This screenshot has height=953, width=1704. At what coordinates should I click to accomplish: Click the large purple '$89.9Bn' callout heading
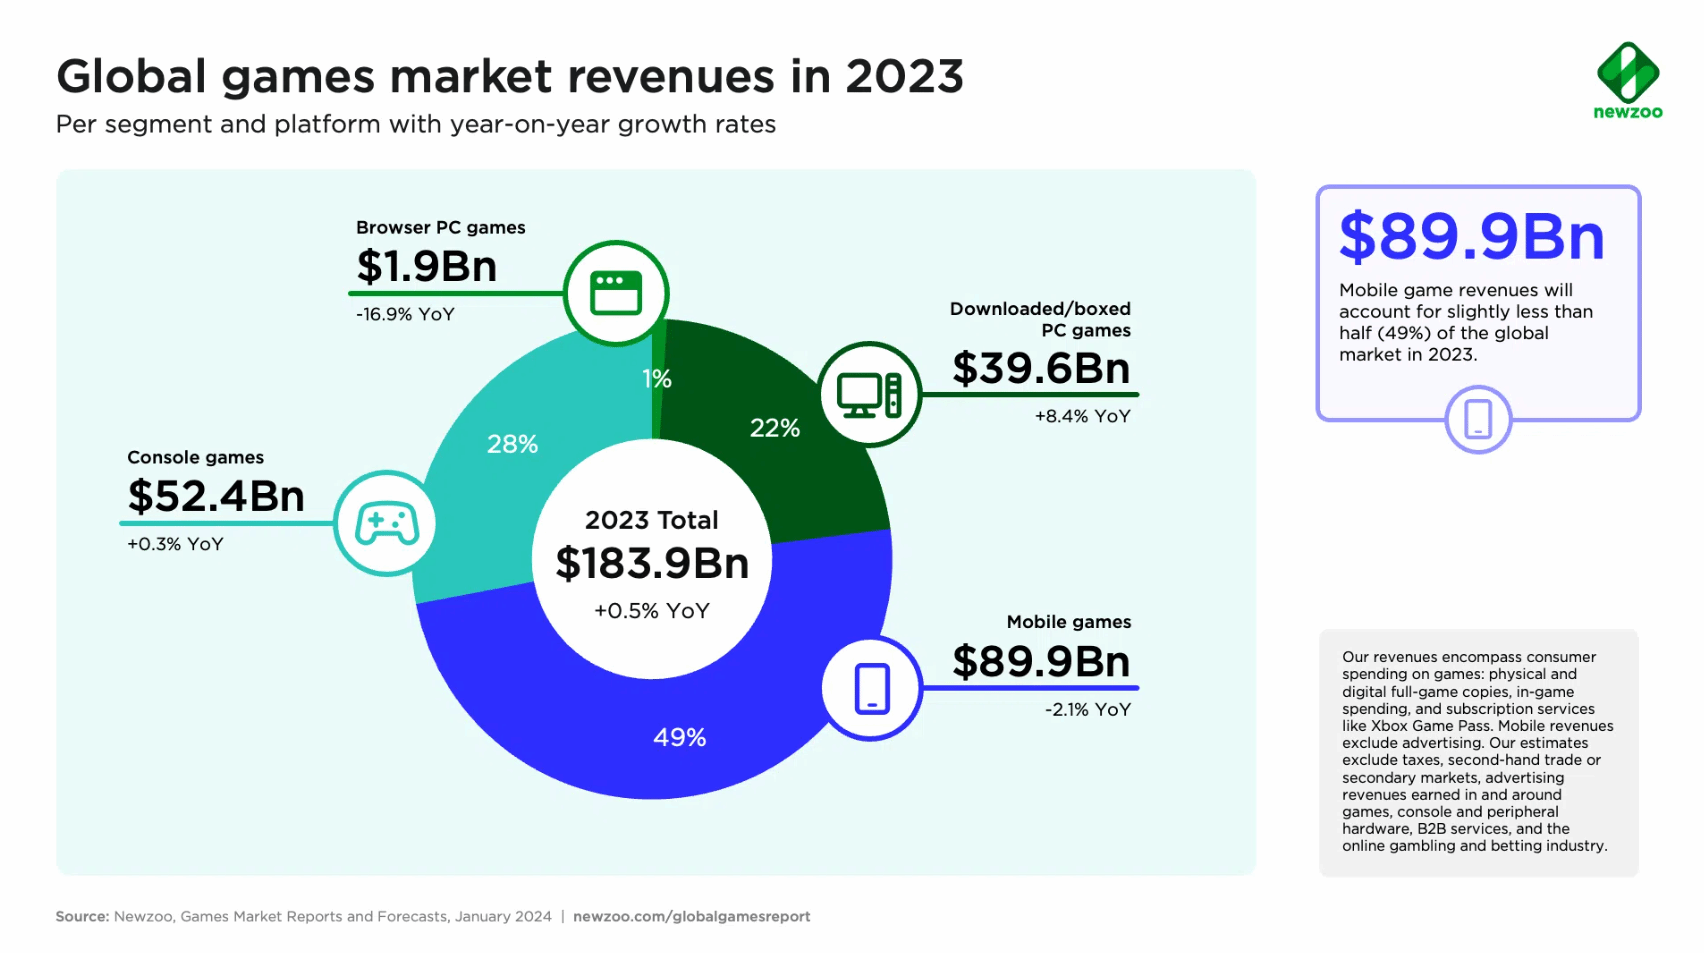pyautogui.click(x=1472, y=237)
